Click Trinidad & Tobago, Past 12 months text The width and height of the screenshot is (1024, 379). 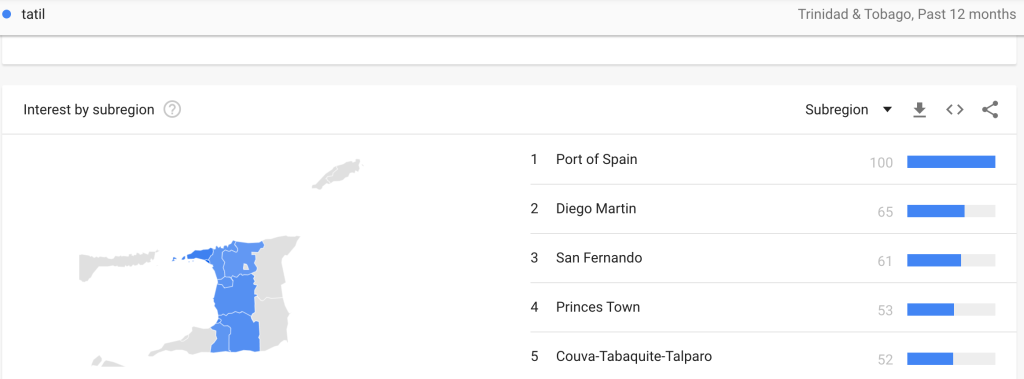[x=906, y=14]
